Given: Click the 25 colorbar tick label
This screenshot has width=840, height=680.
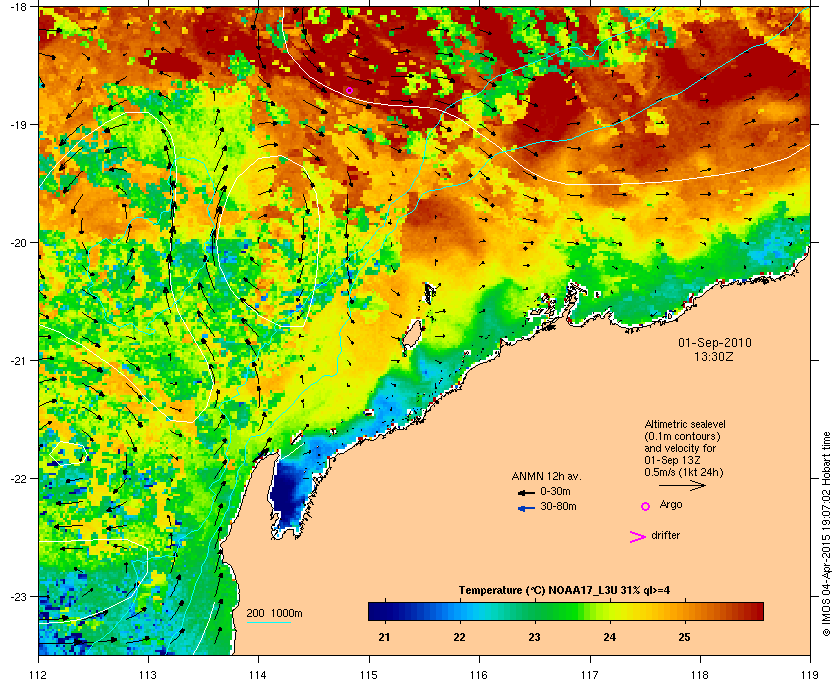Looking at the screenshot, I should (x=684, y=638).
